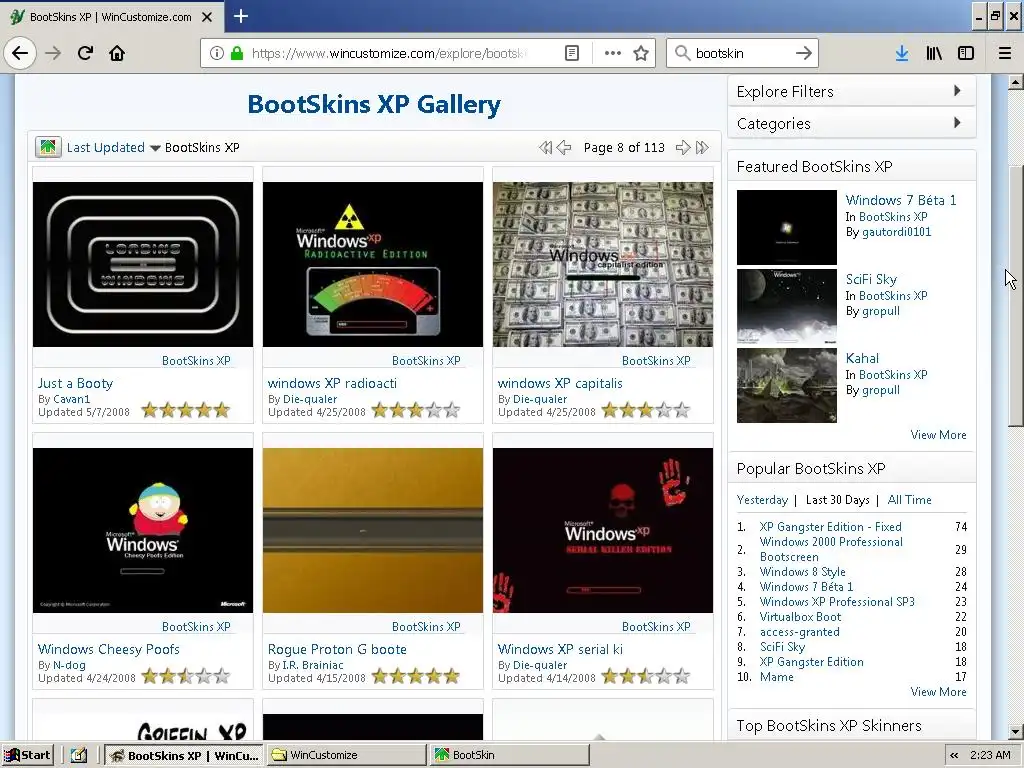
Task: Click View More under Featured BootSkins
Action: (x=938, y=435)
